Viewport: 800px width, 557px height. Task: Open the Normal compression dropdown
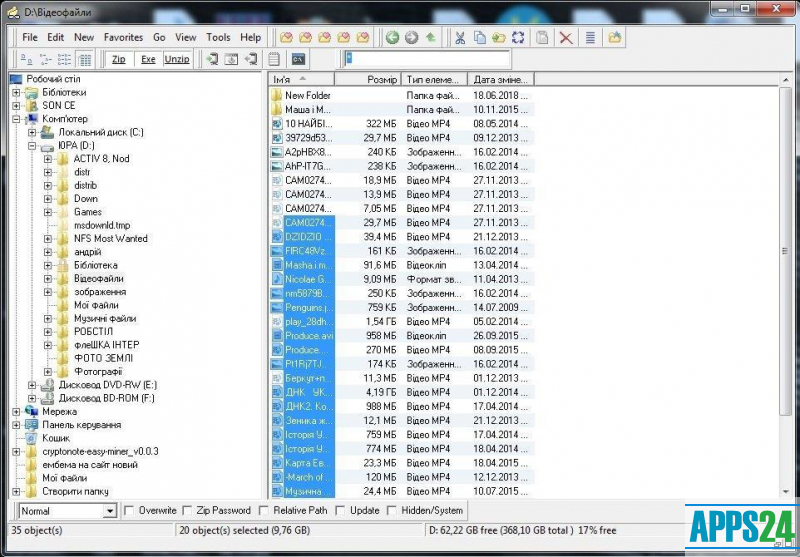[109, 511]
